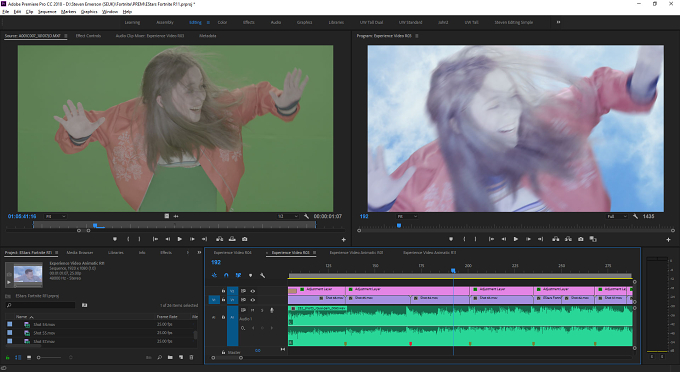The image size is (680, 372).
Task: Open the Comparison View in Program monitor
Action: (593, 239)
